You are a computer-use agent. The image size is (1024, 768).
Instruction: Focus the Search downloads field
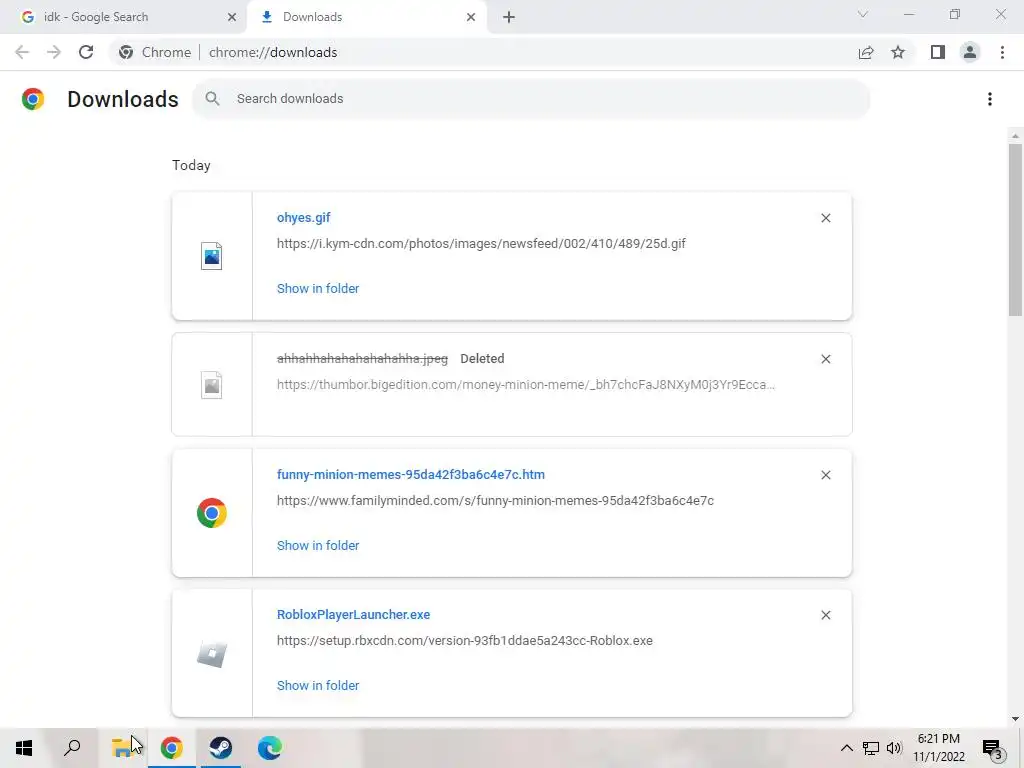[531, 99]
